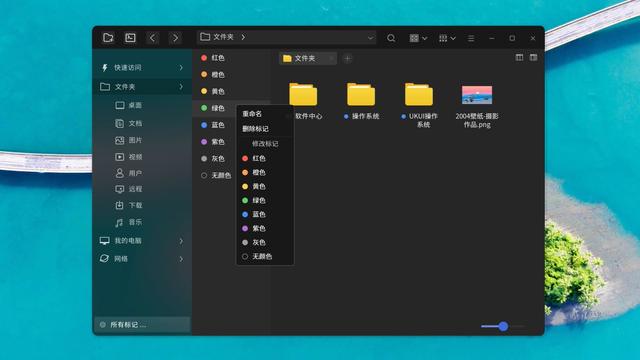Open the address bar history dropdown arrow
Viewport: 640px width, 360px height.
point(370,38)
